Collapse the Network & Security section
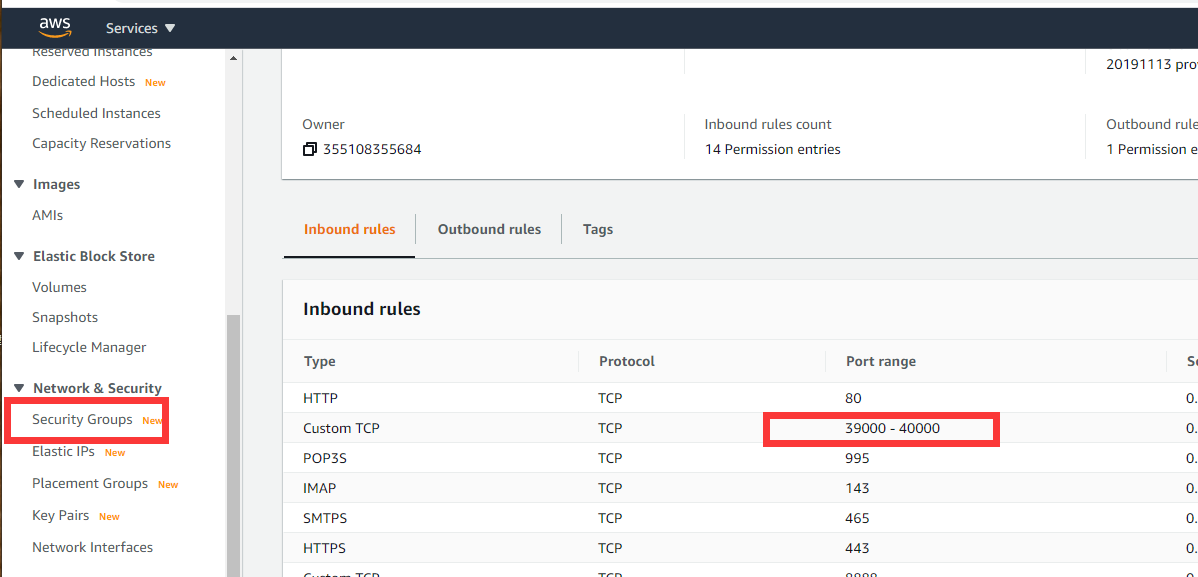1198x577 pixels. click(x=19, y=388)
